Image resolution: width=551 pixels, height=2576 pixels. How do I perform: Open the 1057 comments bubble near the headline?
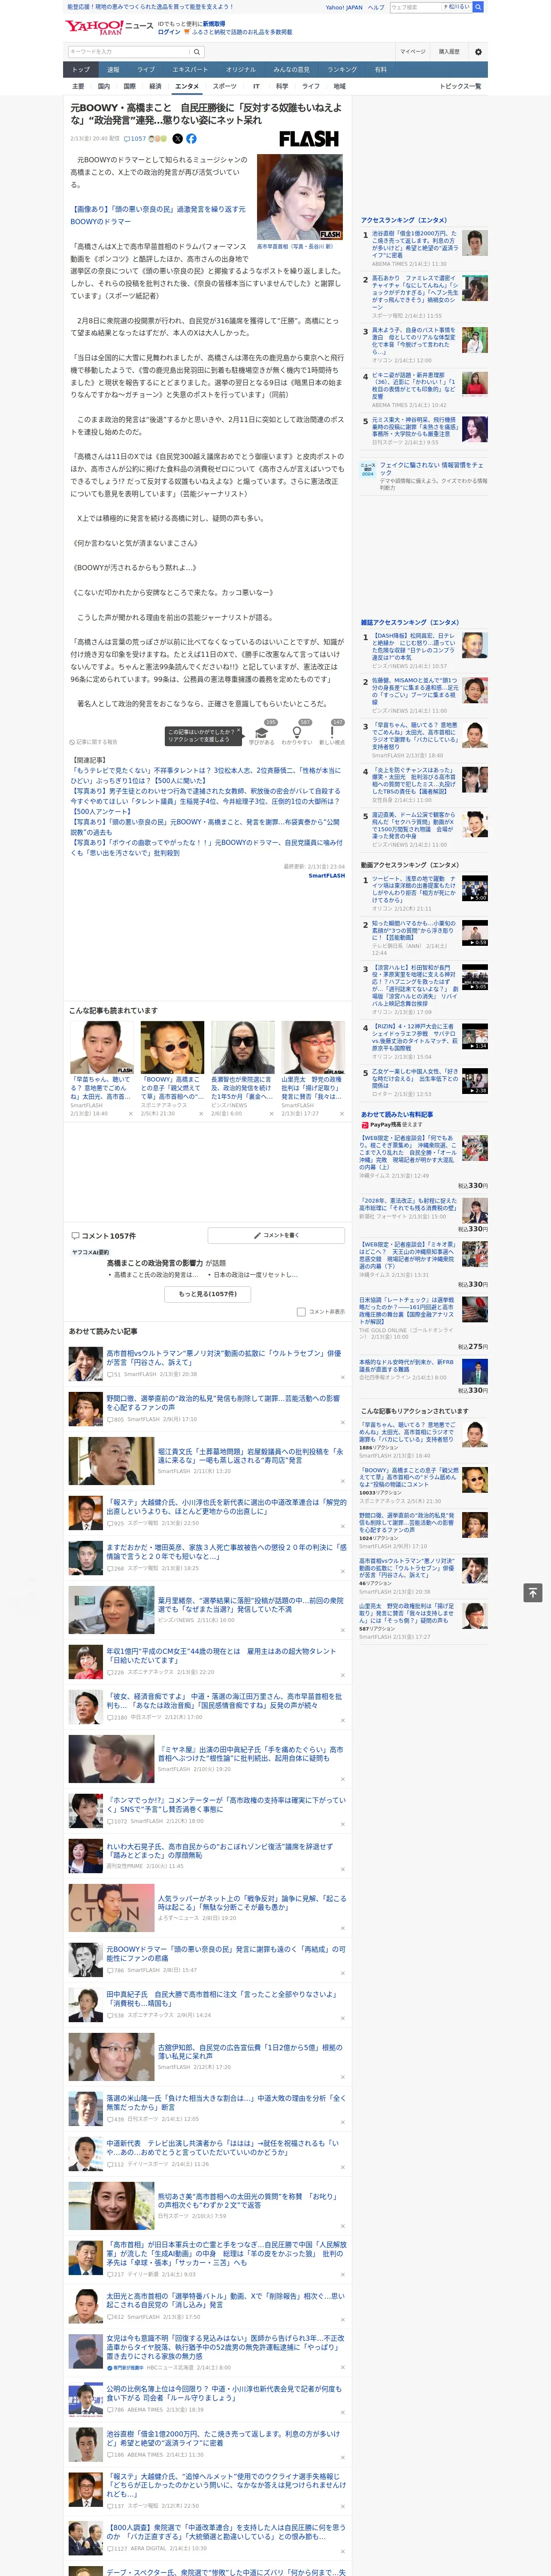[x=135, y=139]
